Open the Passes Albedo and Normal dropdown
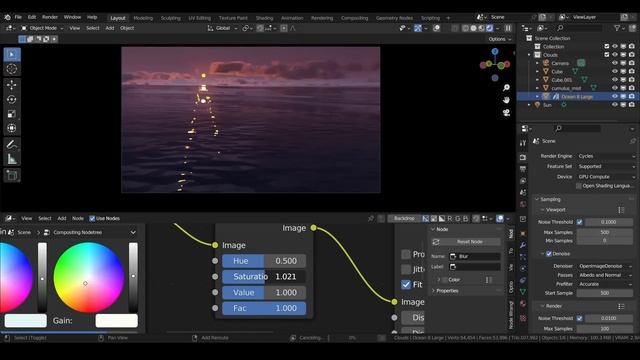This screenshot has width=640, height=360. pos(605,275)
